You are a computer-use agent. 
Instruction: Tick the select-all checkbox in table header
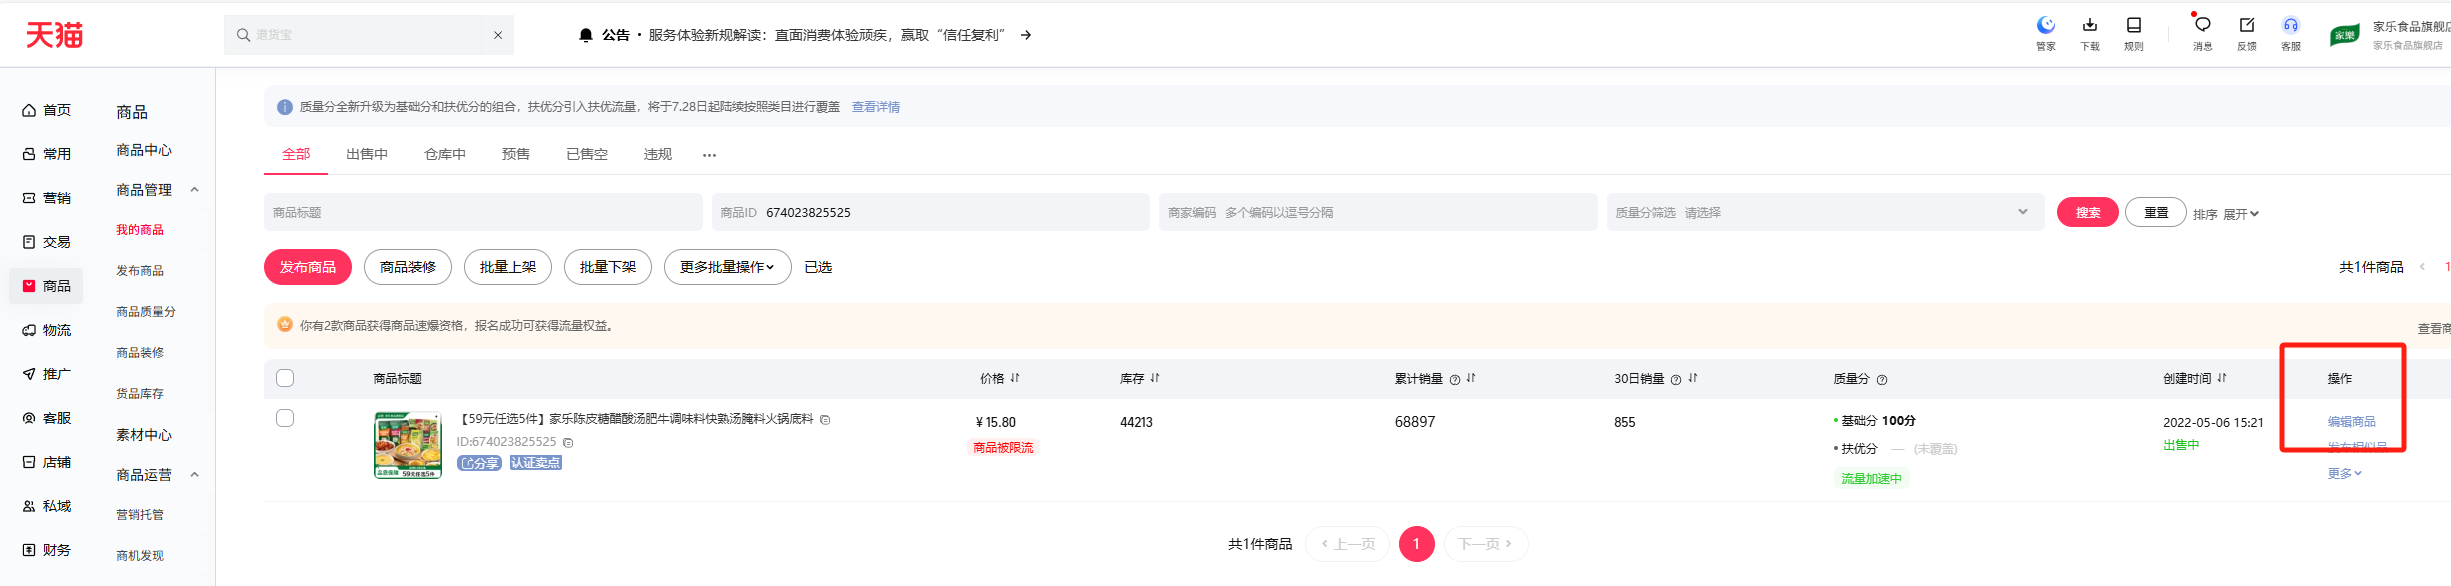click(x=285, y=378)
